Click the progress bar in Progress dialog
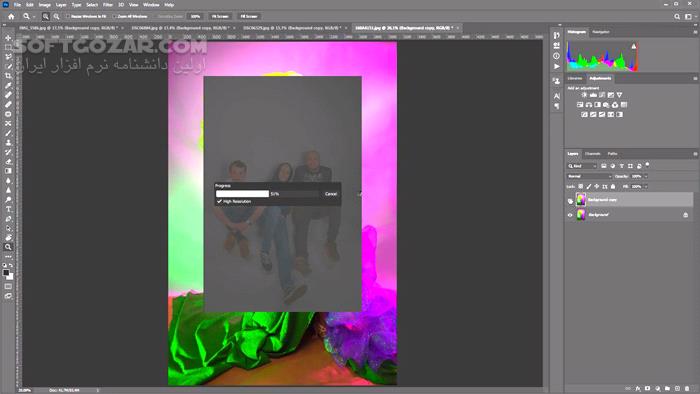Image resolution: width=700 pixels, height=394 pixels. 267,194
